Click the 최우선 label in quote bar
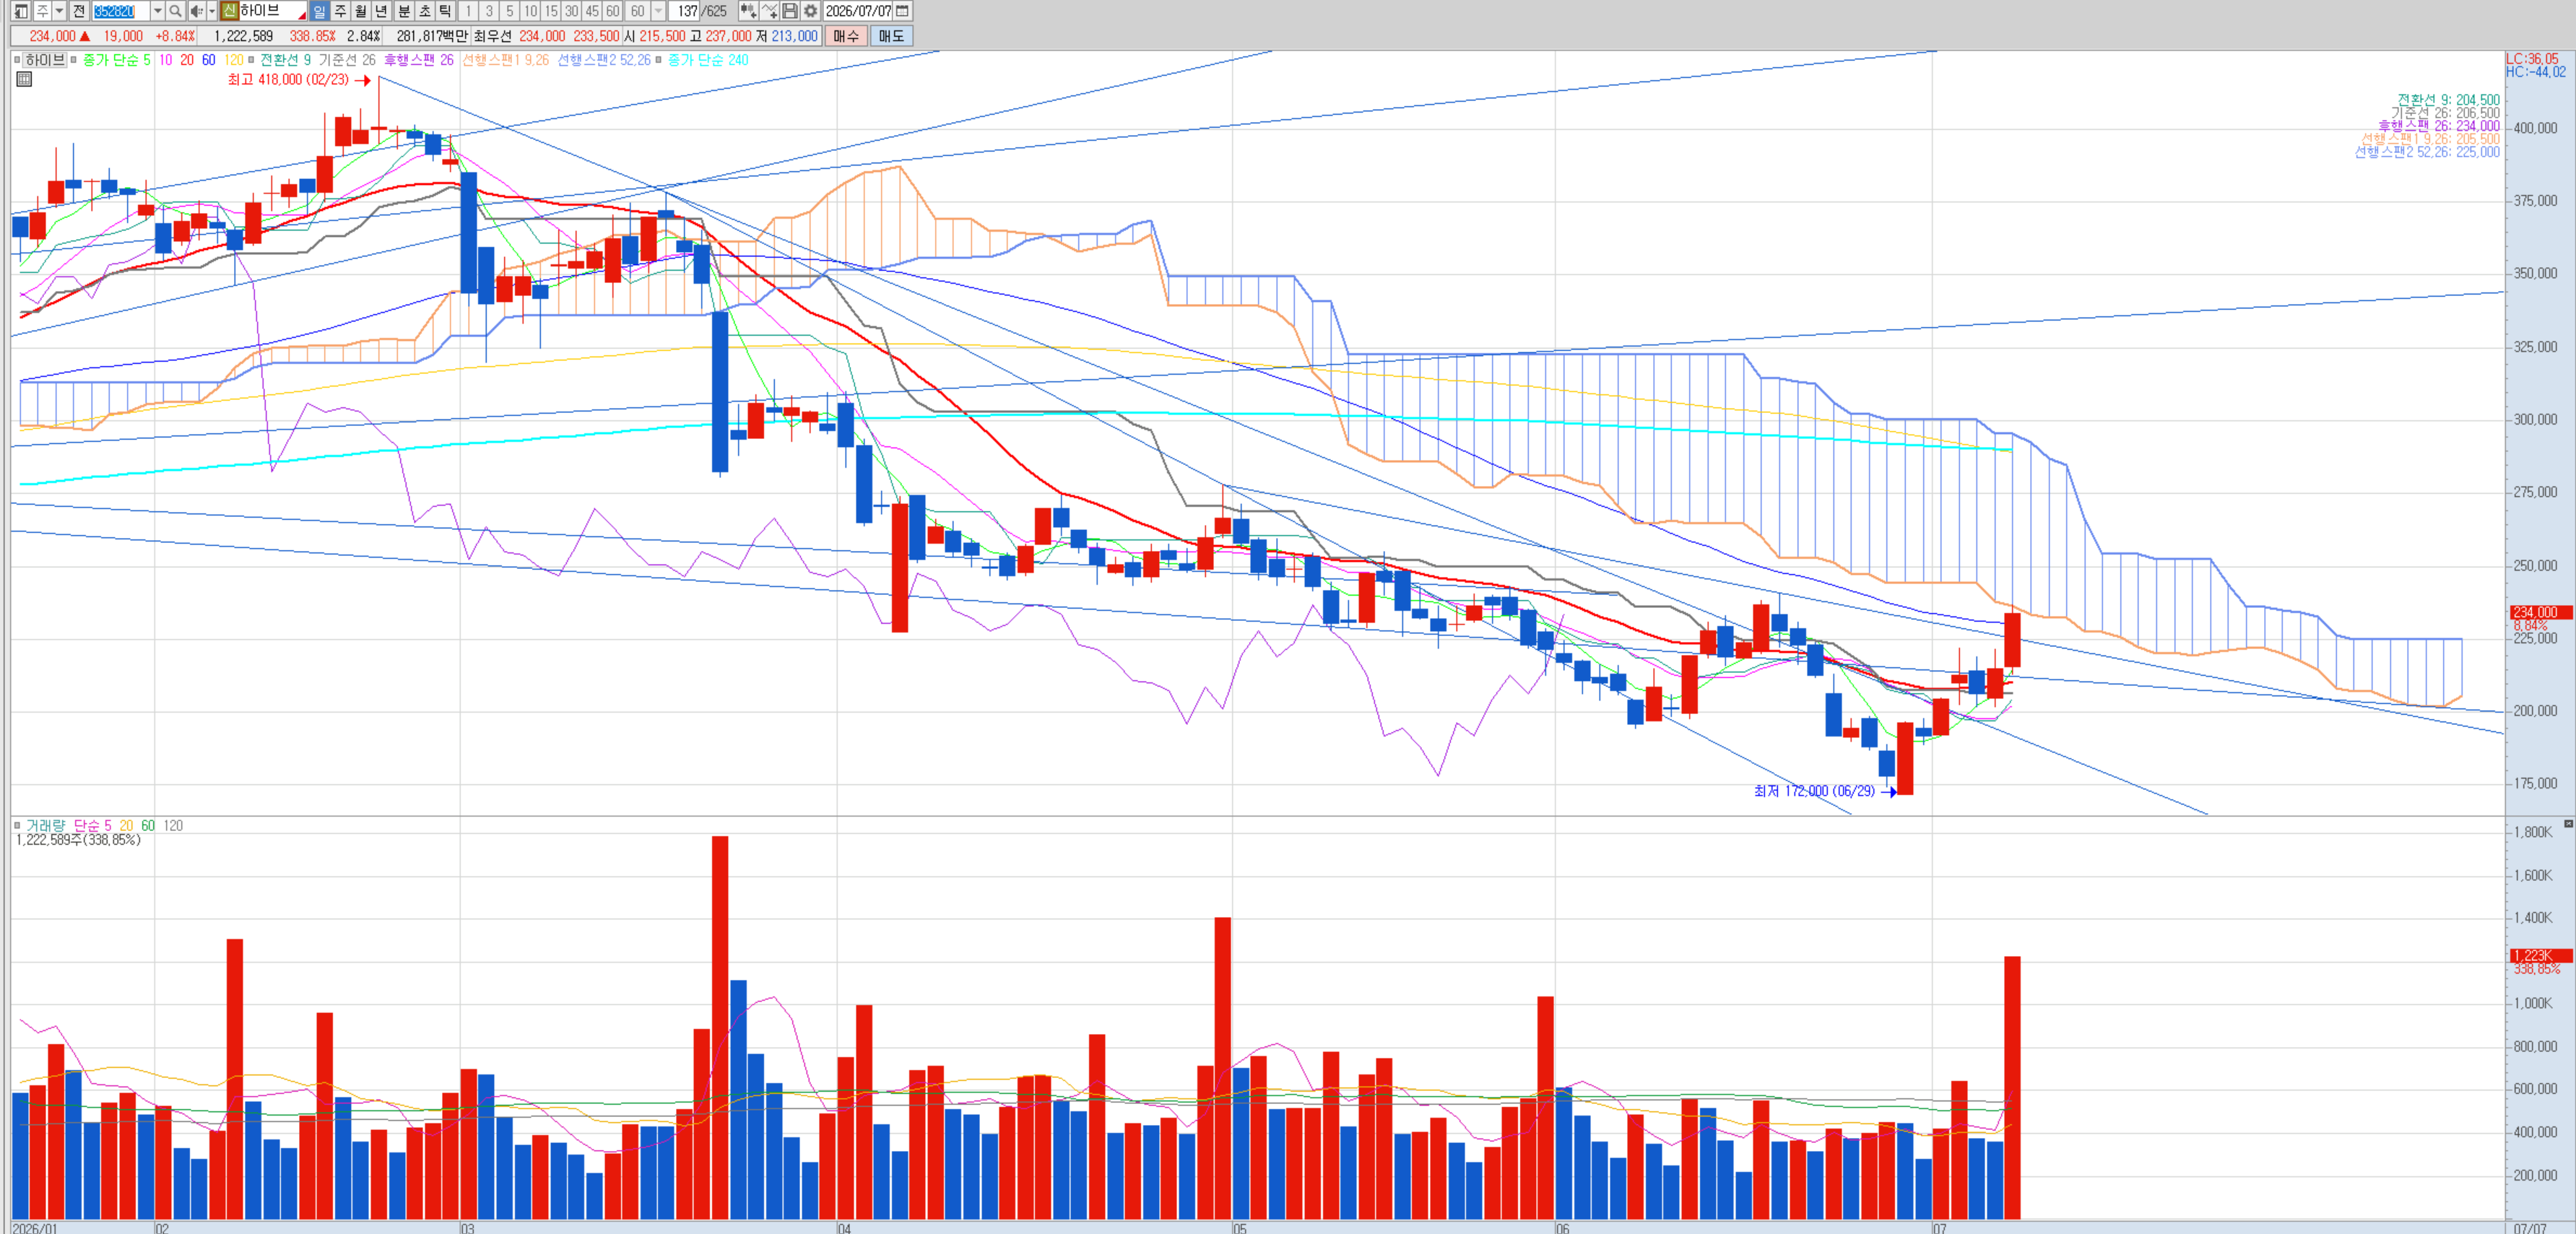 pos(493,36)
